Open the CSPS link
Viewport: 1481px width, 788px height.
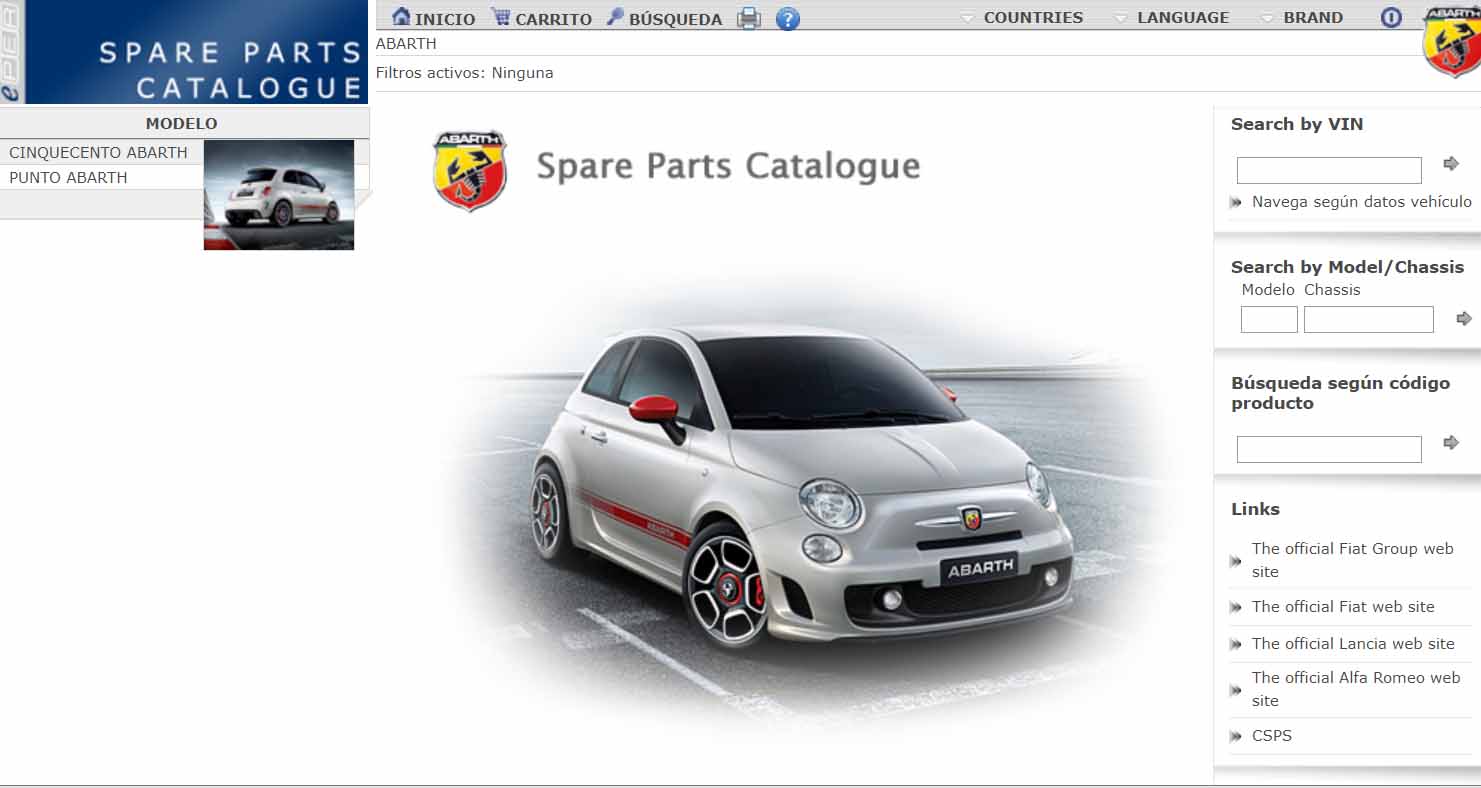(x=1272, y=736)
